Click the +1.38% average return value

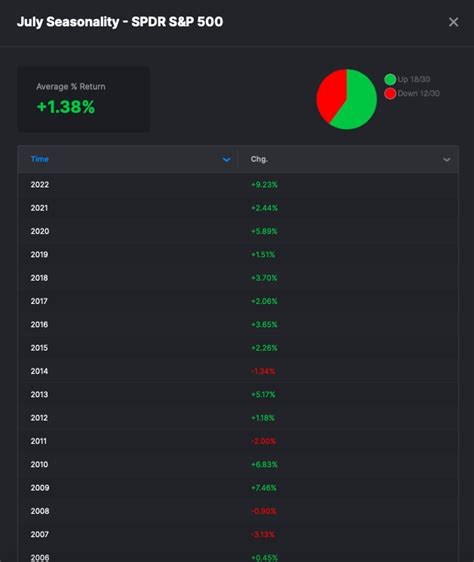pyautogui.click(x=66, y=107)
